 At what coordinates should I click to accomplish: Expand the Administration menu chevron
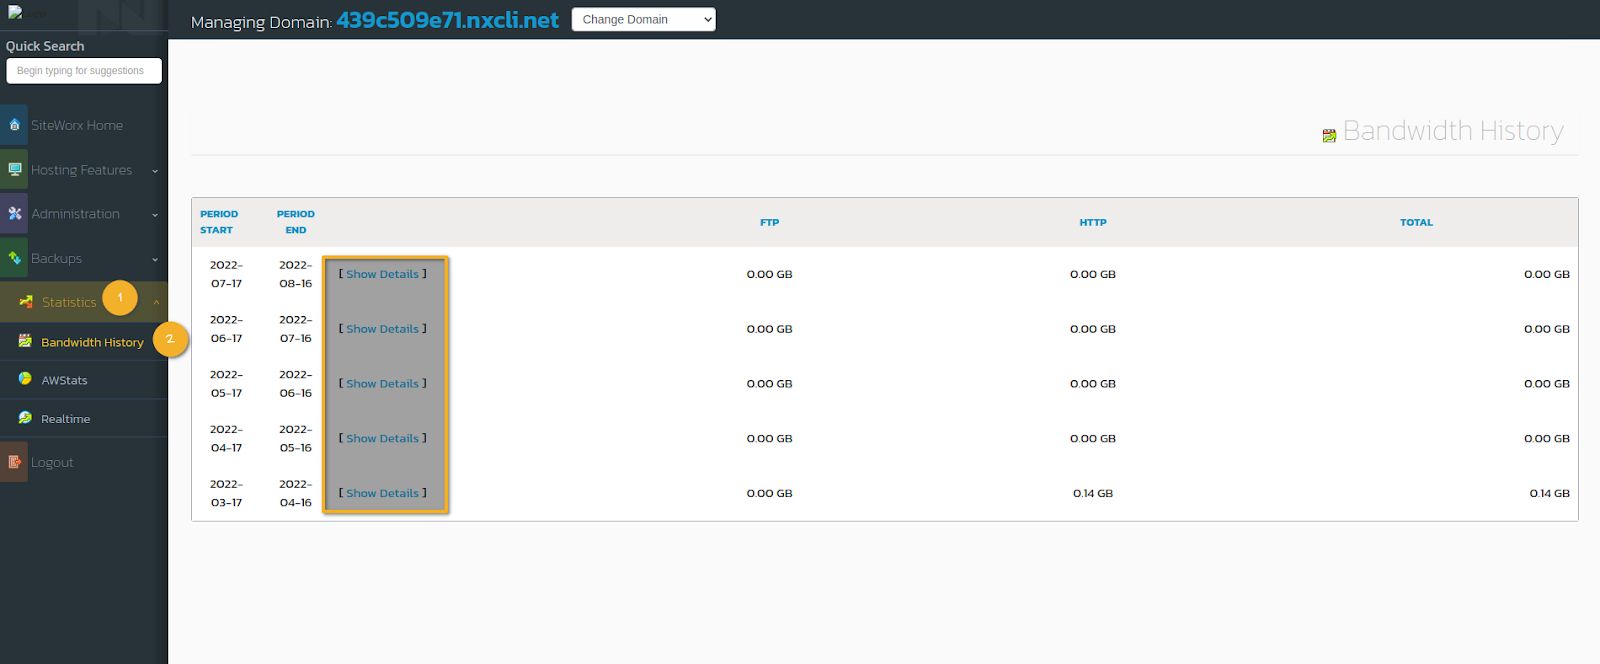point(155,215)
